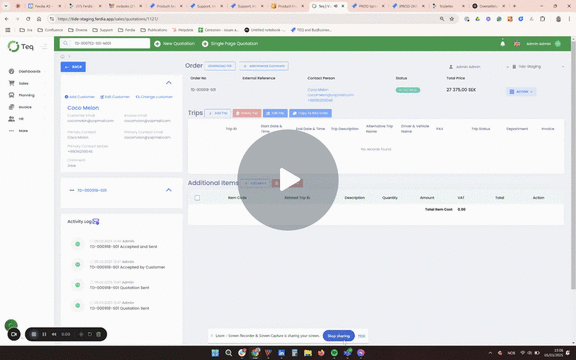Restart the Loom recording

point(90,334)
